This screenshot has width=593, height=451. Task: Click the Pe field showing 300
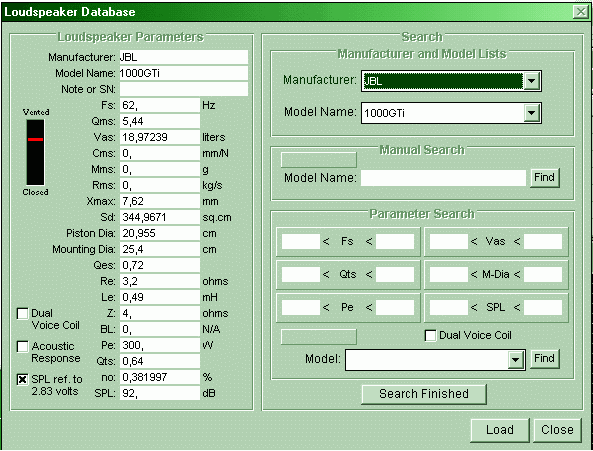[x=160, y=345]
